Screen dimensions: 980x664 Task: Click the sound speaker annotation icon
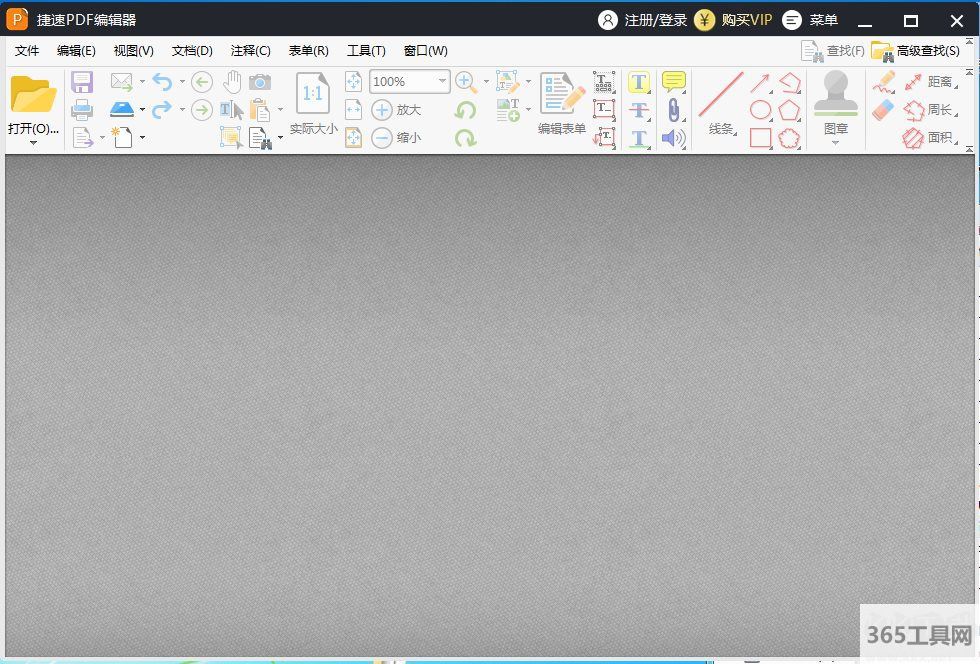(x=674, y=138)
